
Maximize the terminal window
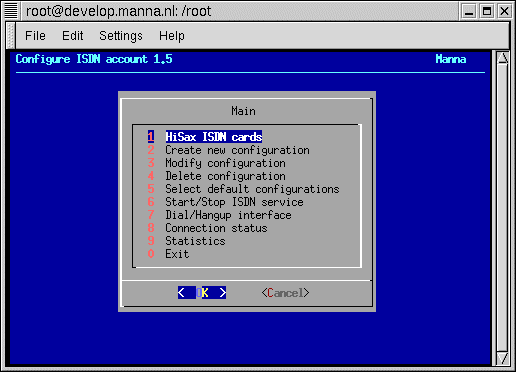[487, 11]
